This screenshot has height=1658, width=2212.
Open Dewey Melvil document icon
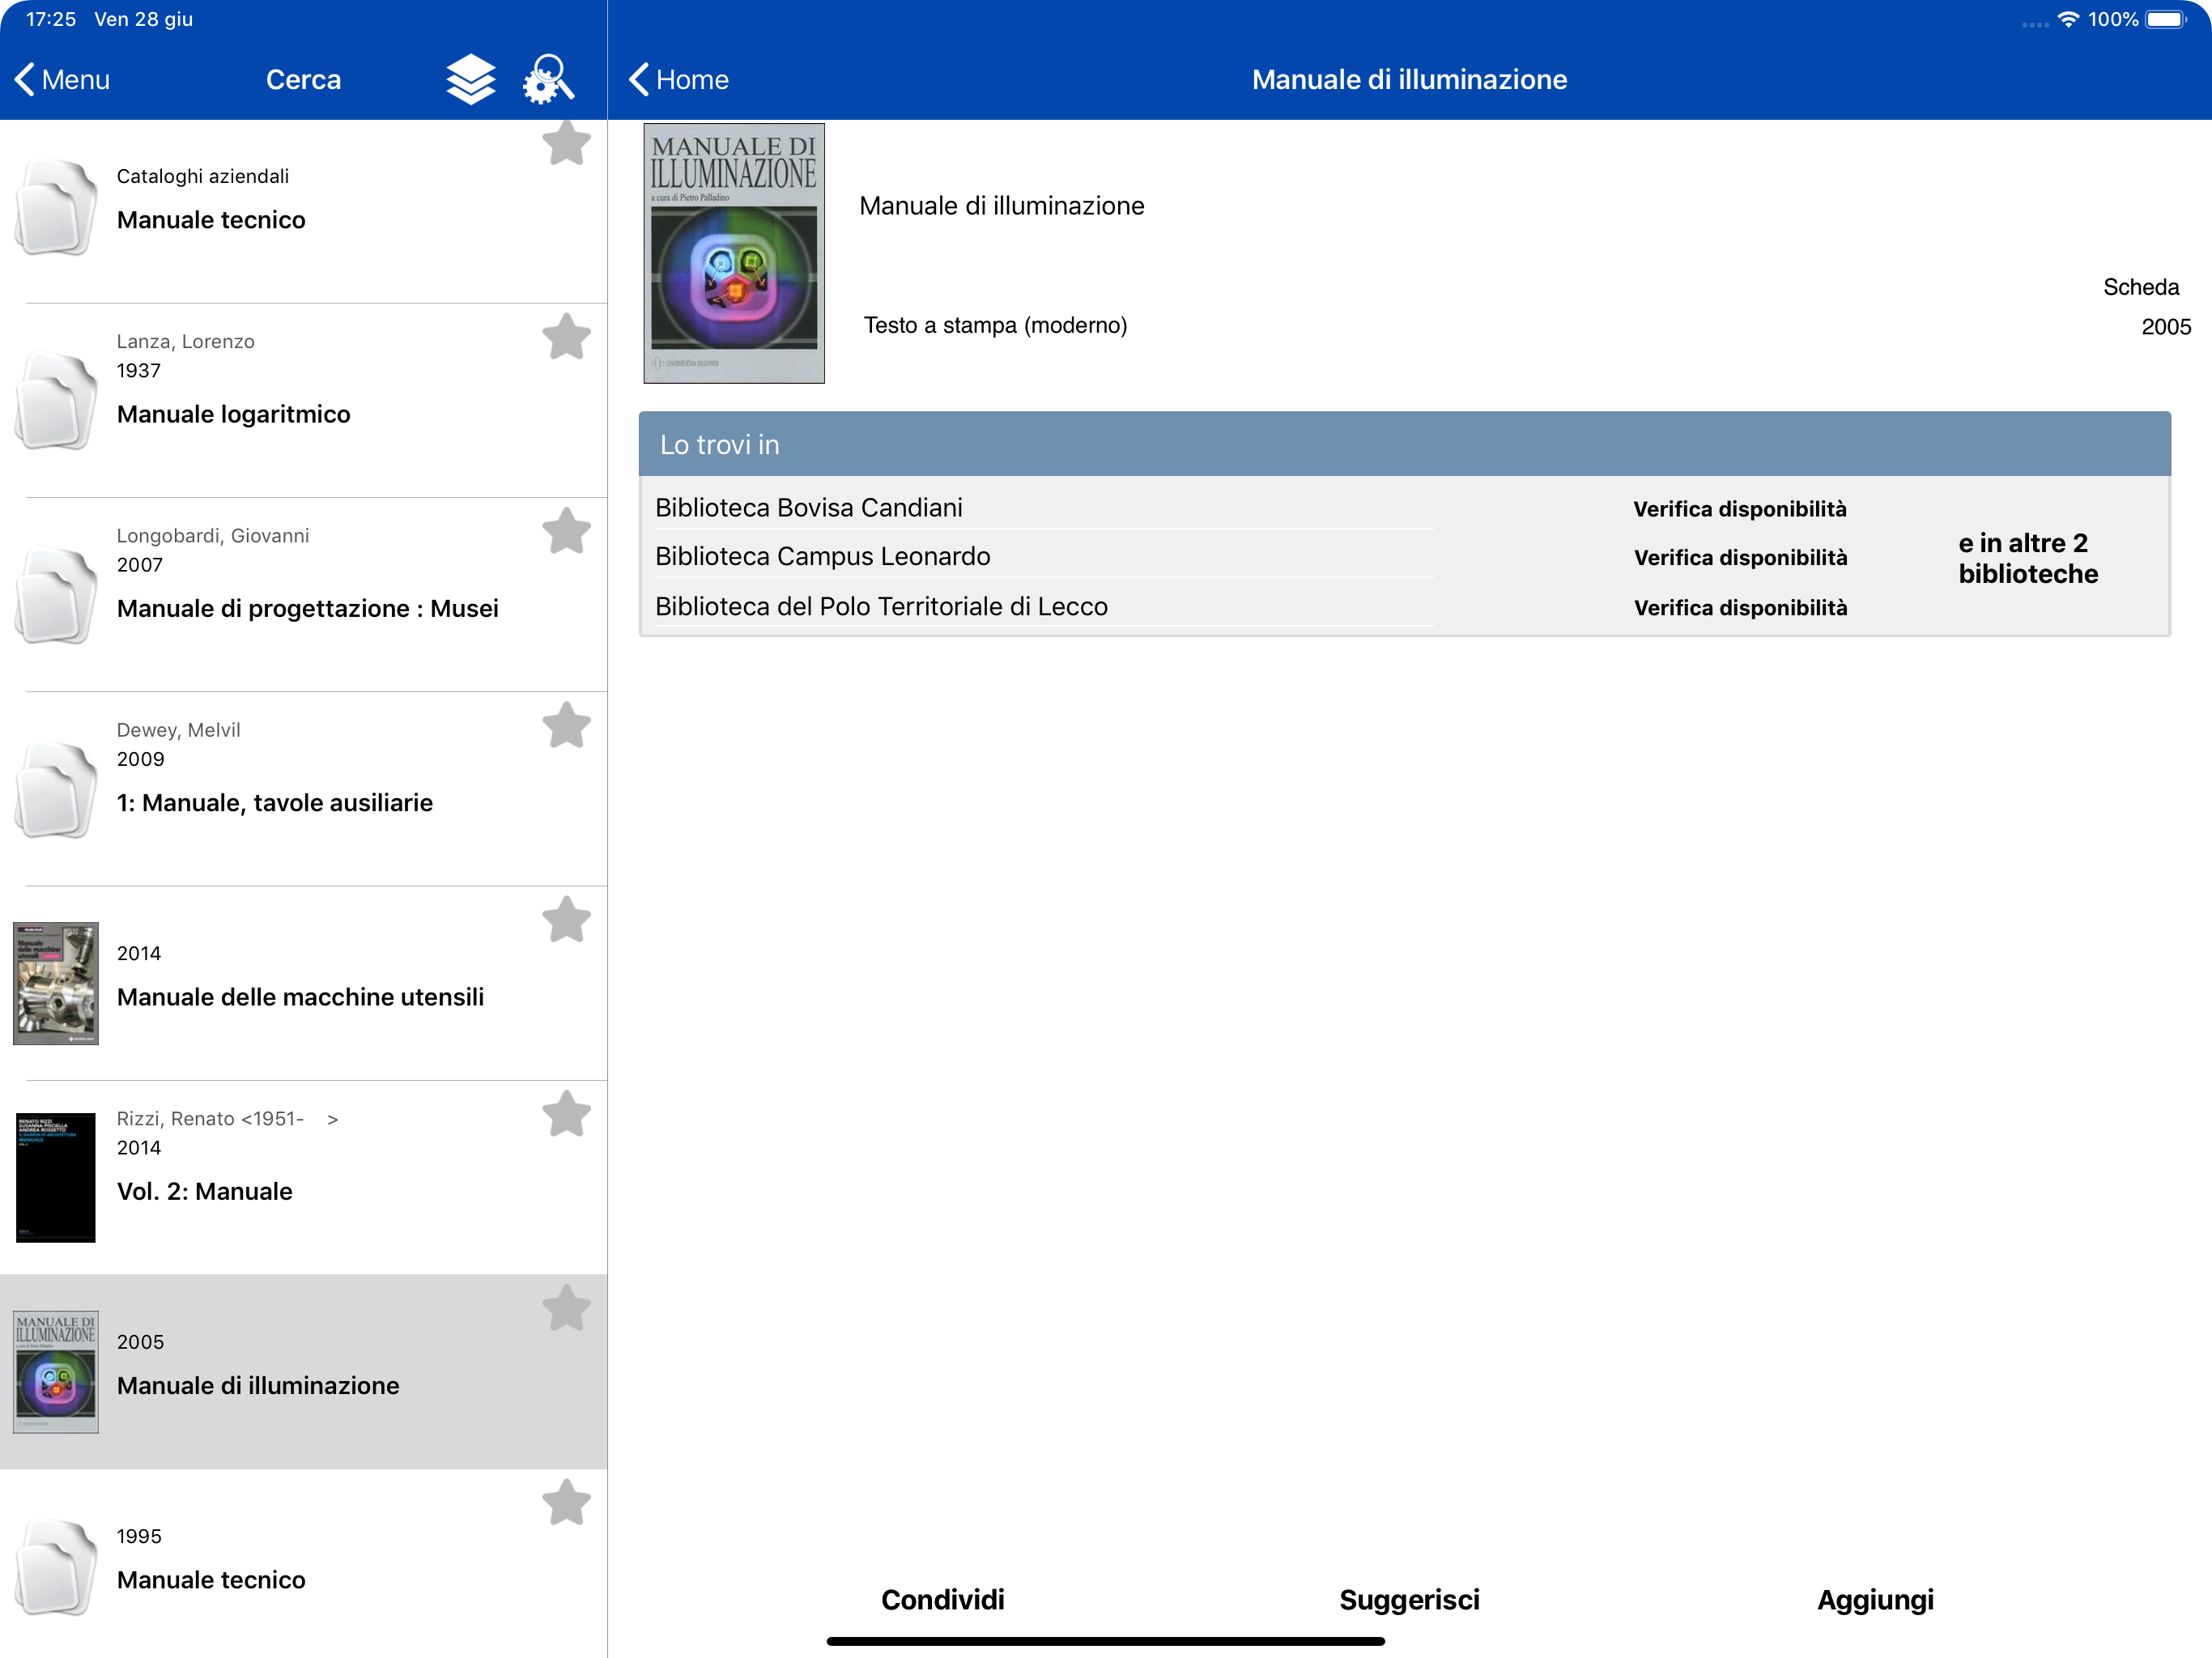pyautogui.click(x=55, y=789)
